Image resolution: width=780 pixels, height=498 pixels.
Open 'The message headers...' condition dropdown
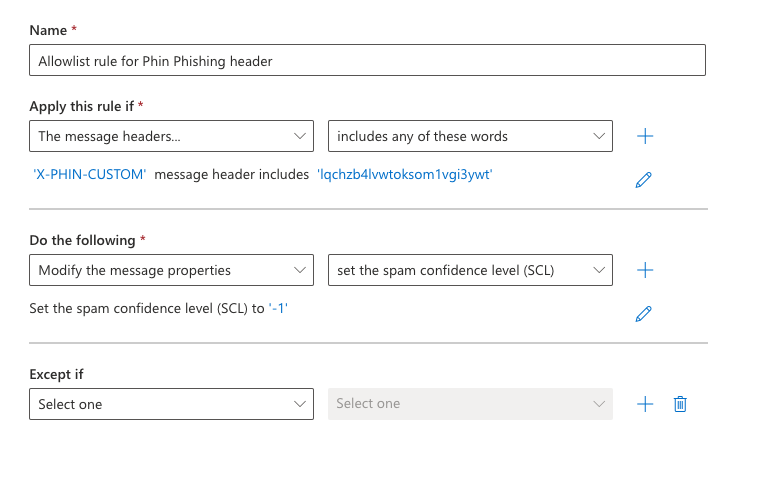(172, 136)
